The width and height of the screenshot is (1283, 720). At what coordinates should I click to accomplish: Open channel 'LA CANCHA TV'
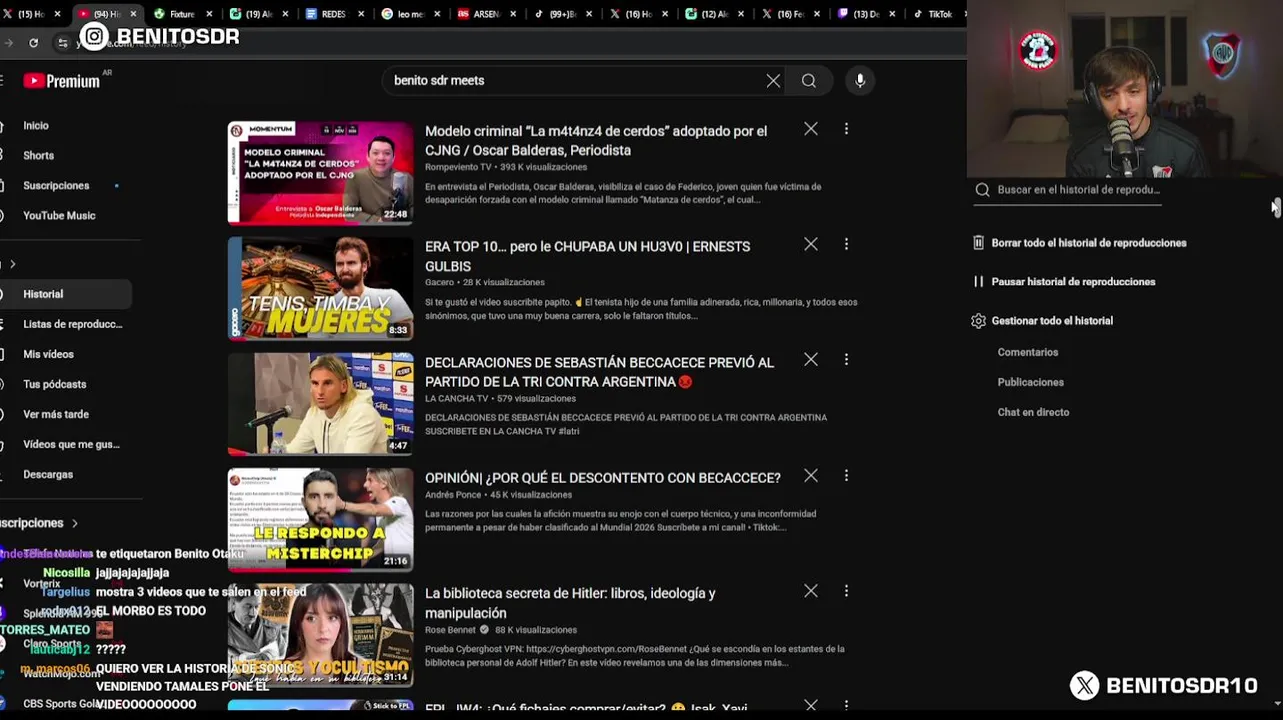(457, 398)
